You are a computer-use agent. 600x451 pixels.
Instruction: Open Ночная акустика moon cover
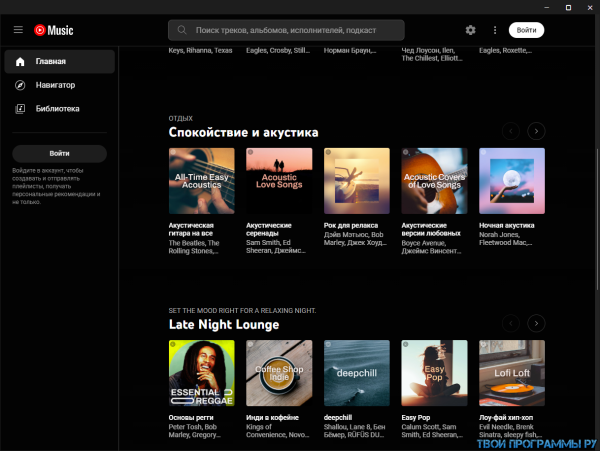pyautogui.click(x=512, y=181)
